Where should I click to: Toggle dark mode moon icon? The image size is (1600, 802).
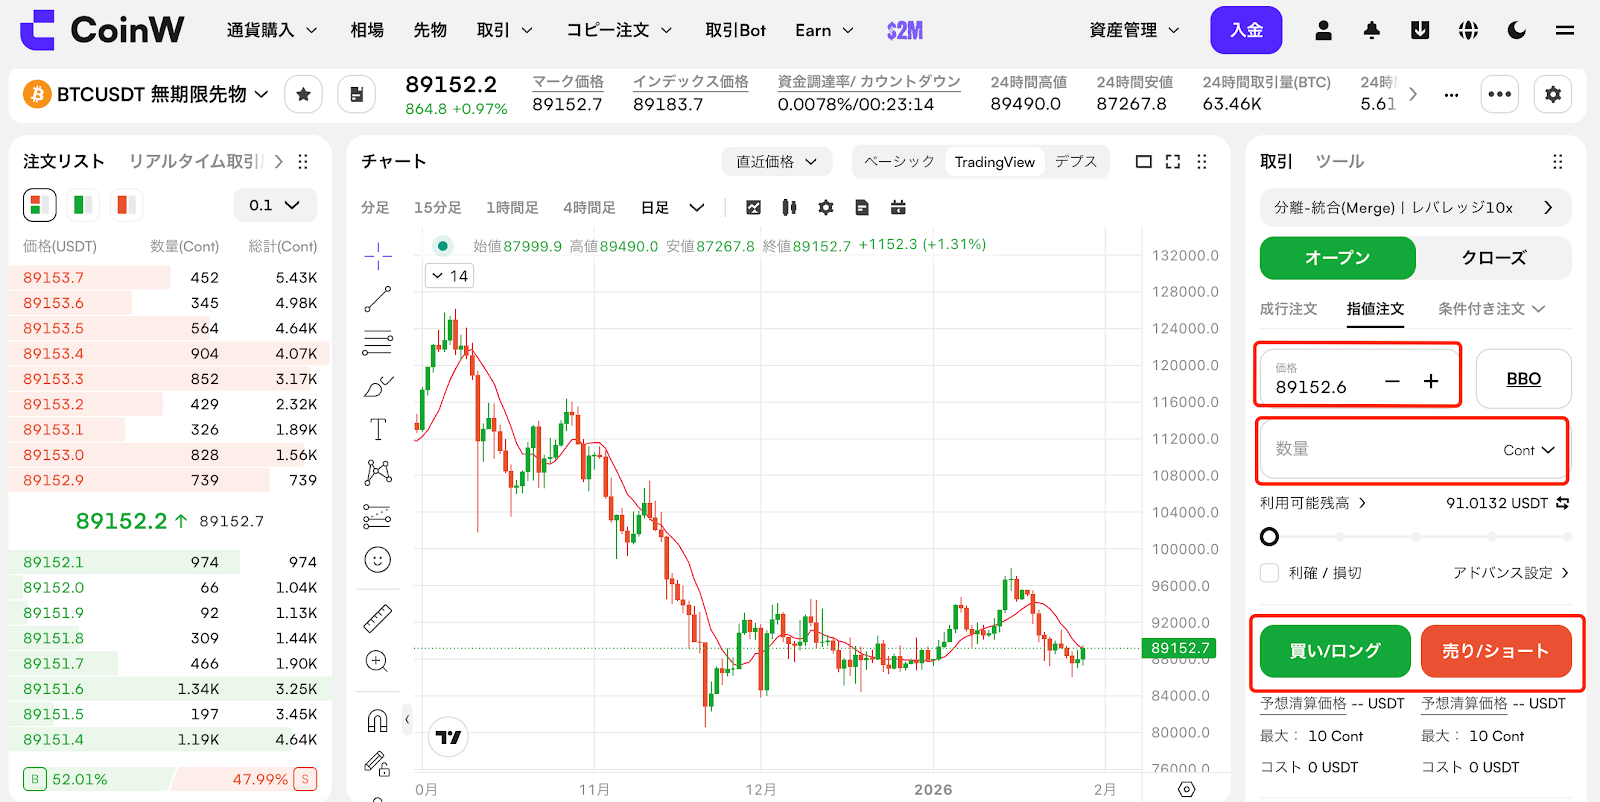1516,30
